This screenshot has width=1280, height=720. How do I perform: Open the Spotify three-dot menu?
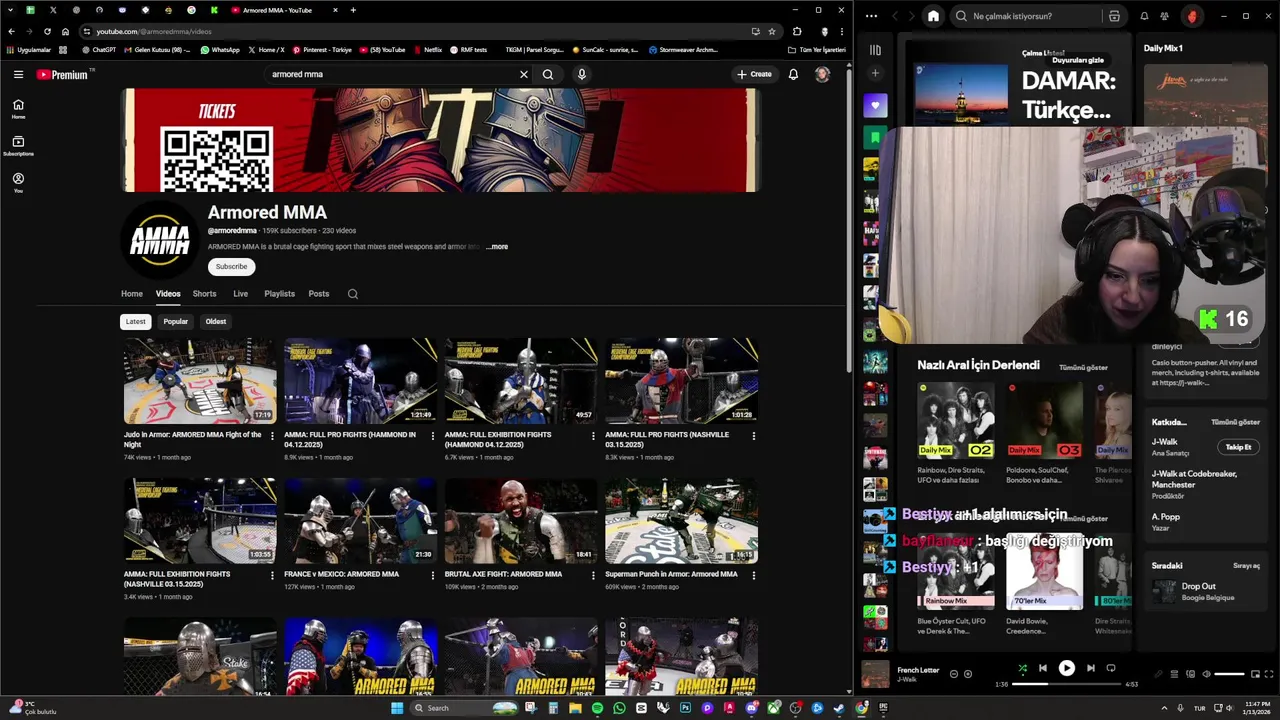tap(872, 16)
